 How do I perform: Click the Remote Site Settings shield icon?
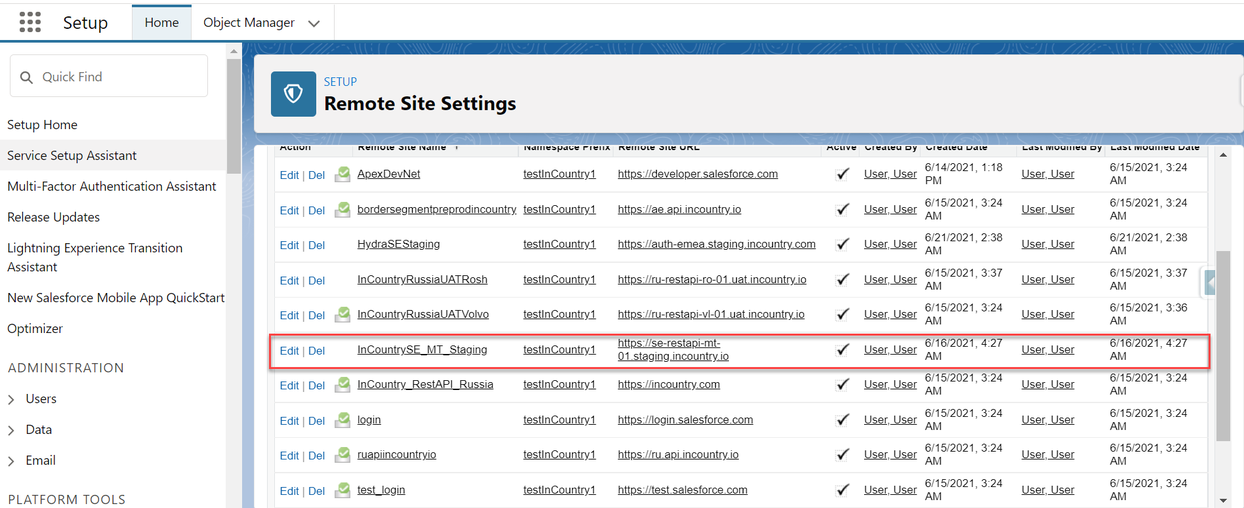click(x=293, y=94)
